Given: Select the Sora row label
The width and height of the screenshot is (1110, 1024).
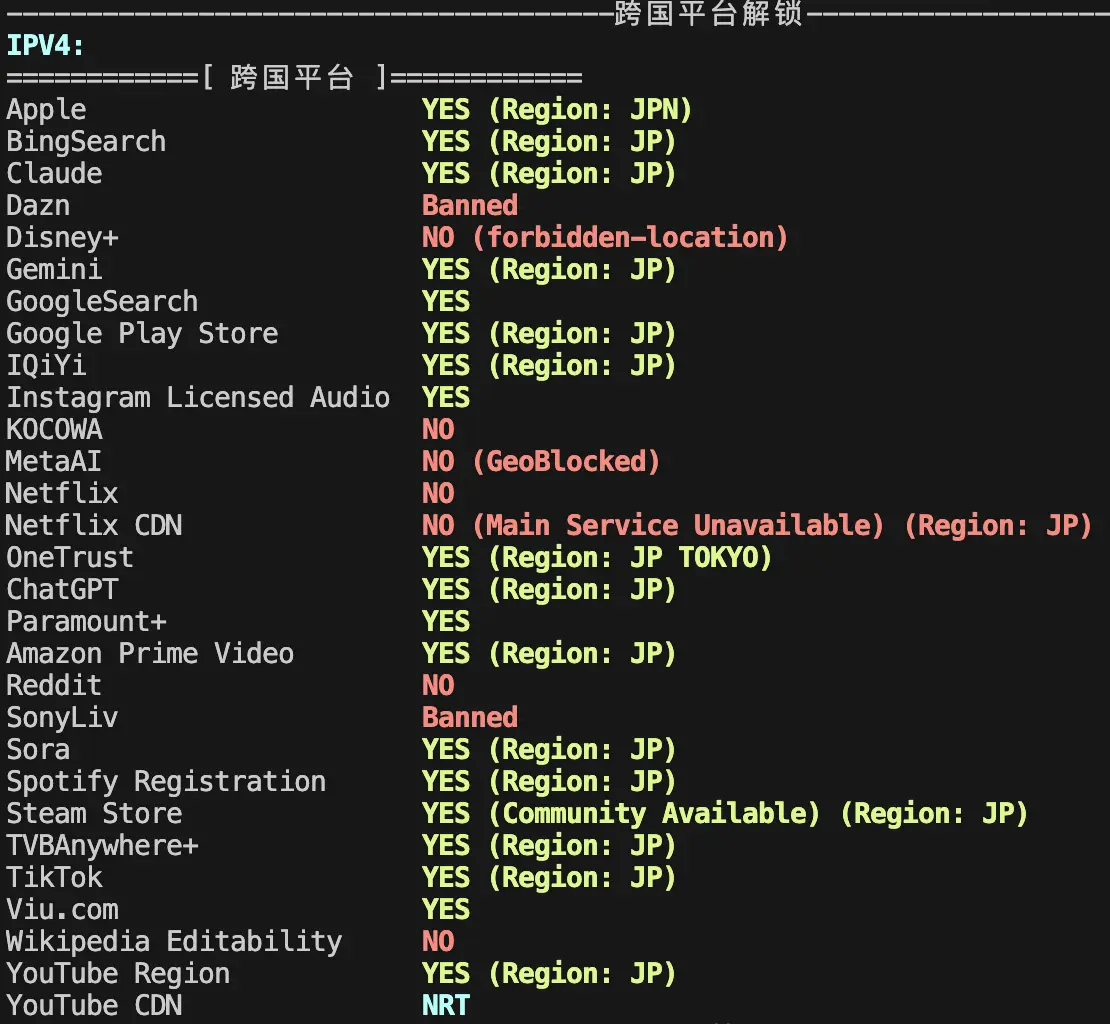Looking at the screenshot, I should pyautogui.click(x=38, y=749).
